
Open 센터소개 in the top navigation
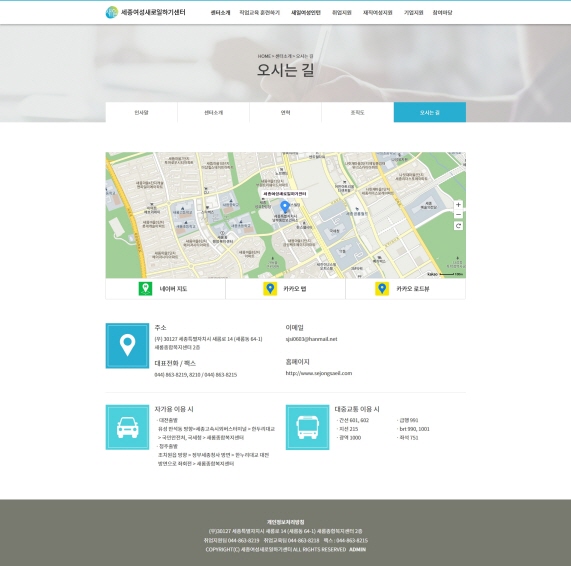tap(220, 13)
